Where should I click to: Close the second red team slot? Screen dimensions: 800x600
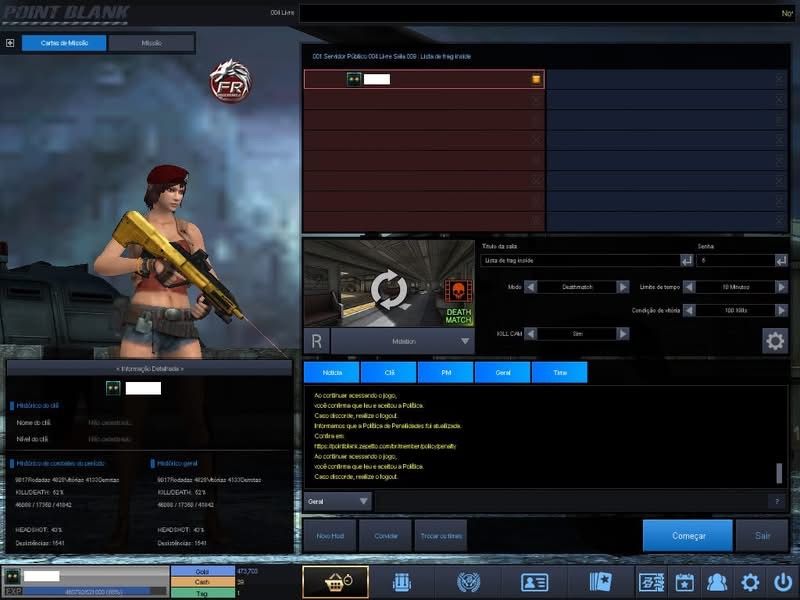point(536,99)
